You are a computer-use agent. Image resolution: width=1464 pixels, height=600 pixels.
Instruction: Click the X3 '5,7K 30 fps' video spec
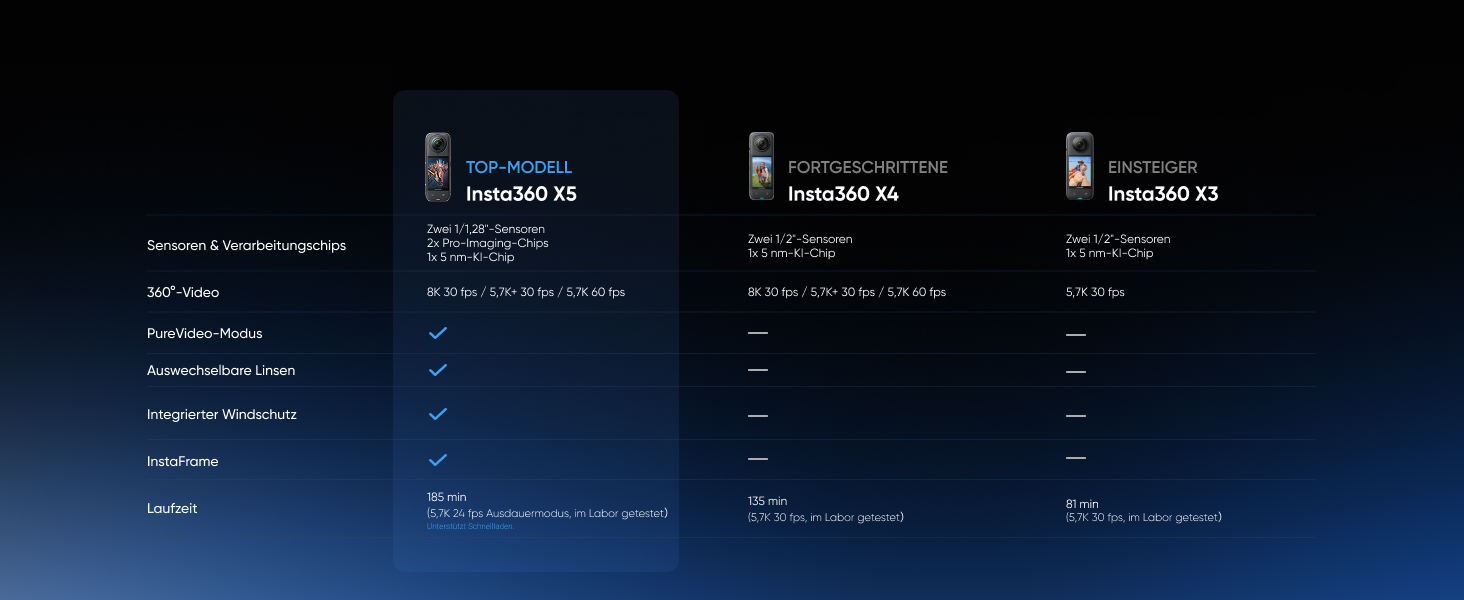[x=1095, y=292]
